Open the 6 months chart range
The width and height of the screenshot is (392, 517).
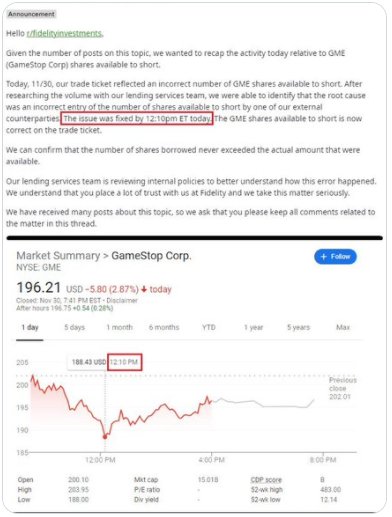click(x=164, y=327)
